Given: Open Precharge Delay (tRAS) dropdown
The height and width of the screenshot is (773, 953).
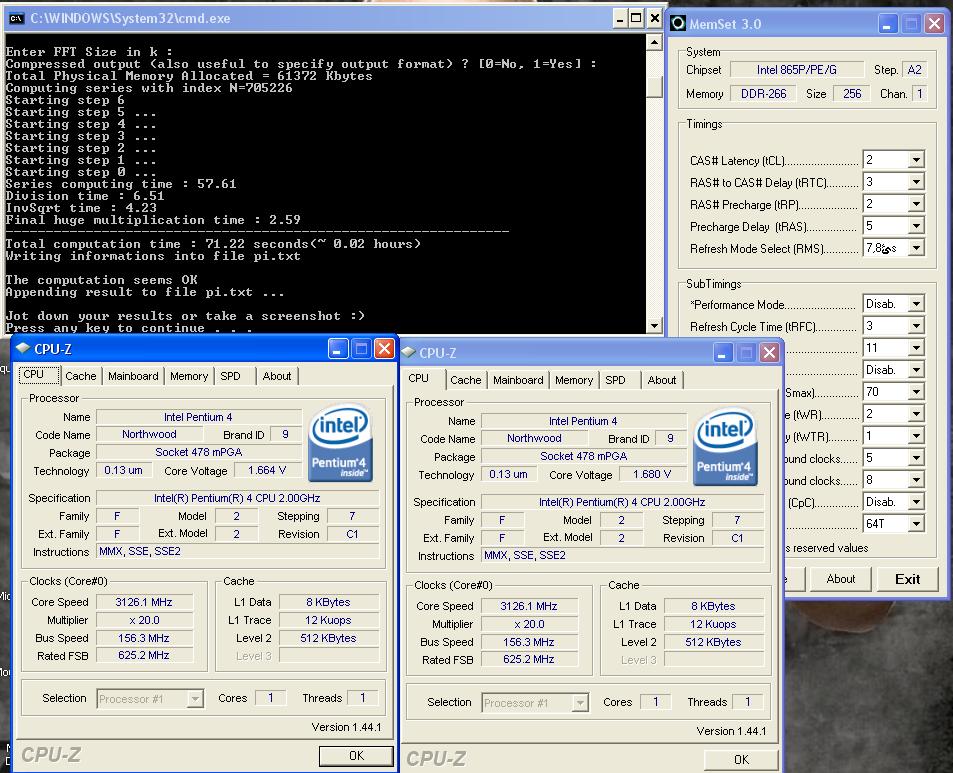Looking at the screenshot, I should [x=916, y=226].
